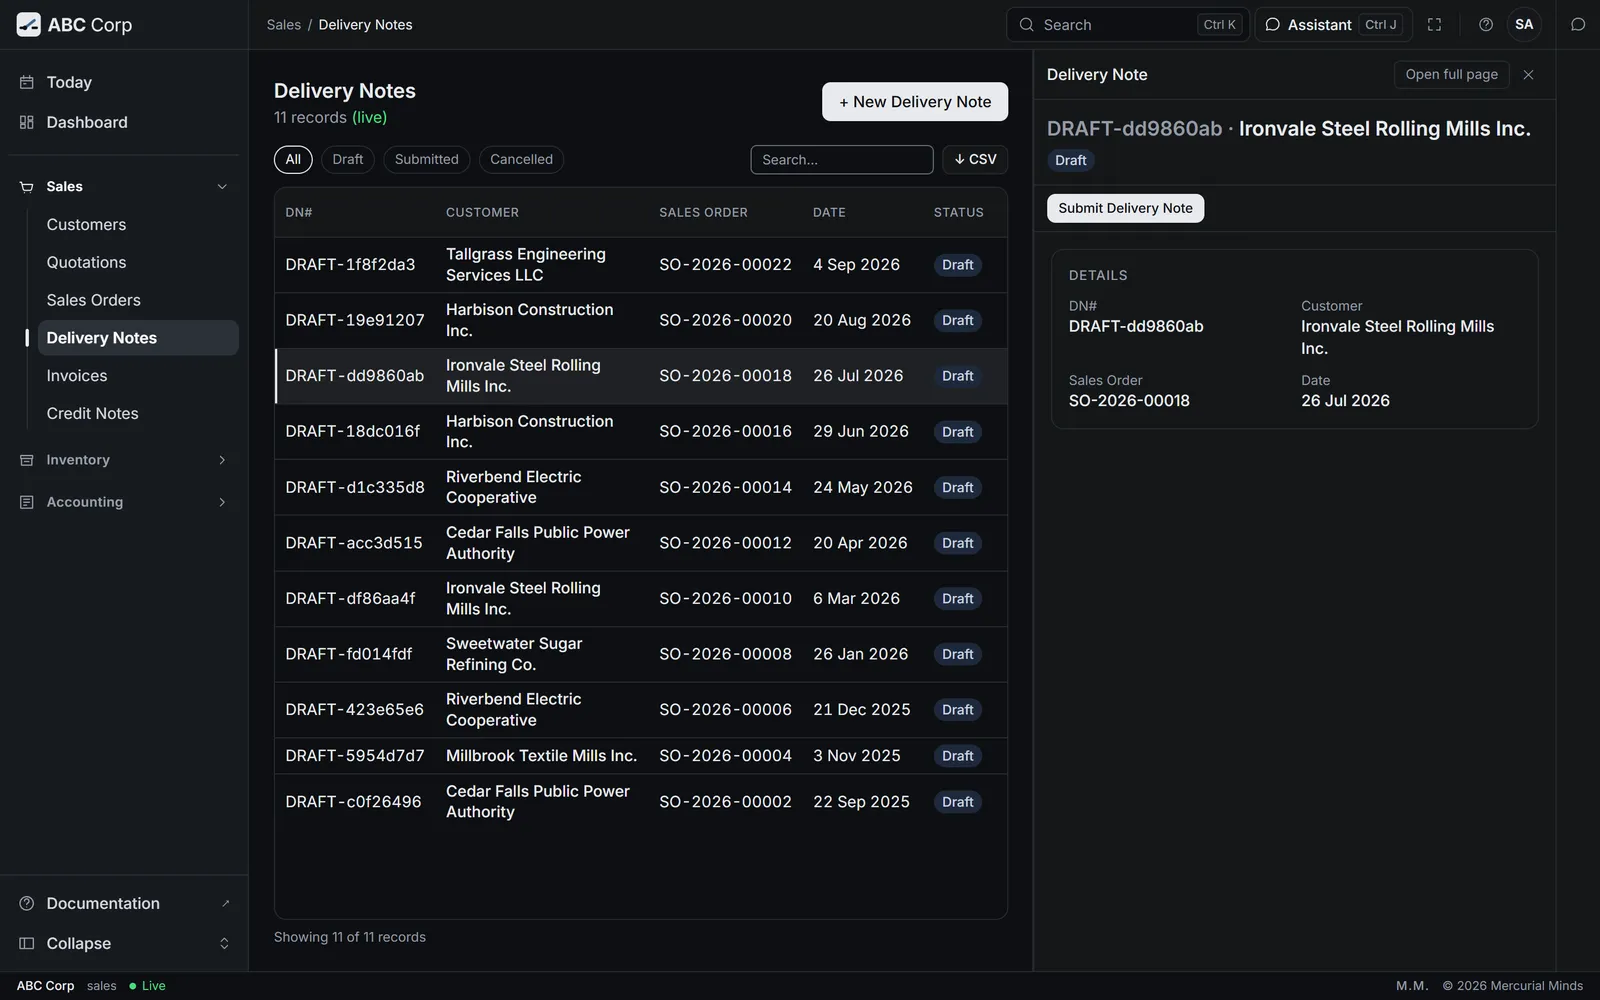Click the Sales cart icon
This screenshot has width=1600, height=1000.
point(27,187)
